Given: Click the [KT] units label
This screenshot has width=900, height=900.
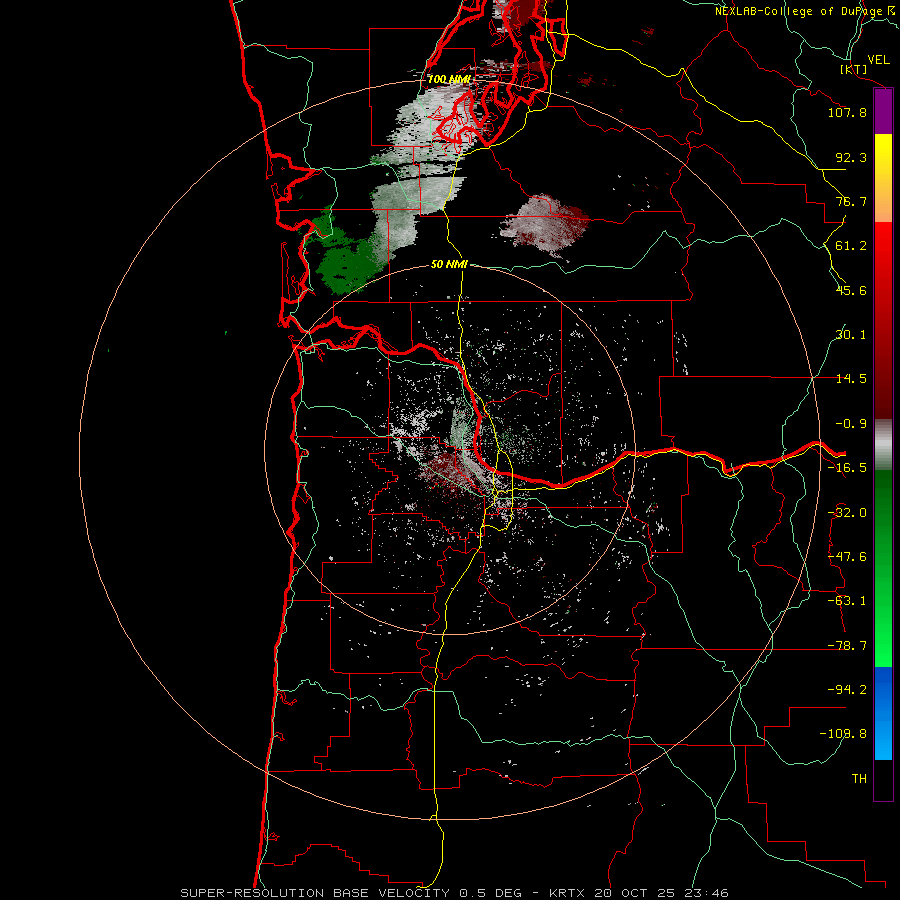Looking at the screenshot, I should point(854,69).
